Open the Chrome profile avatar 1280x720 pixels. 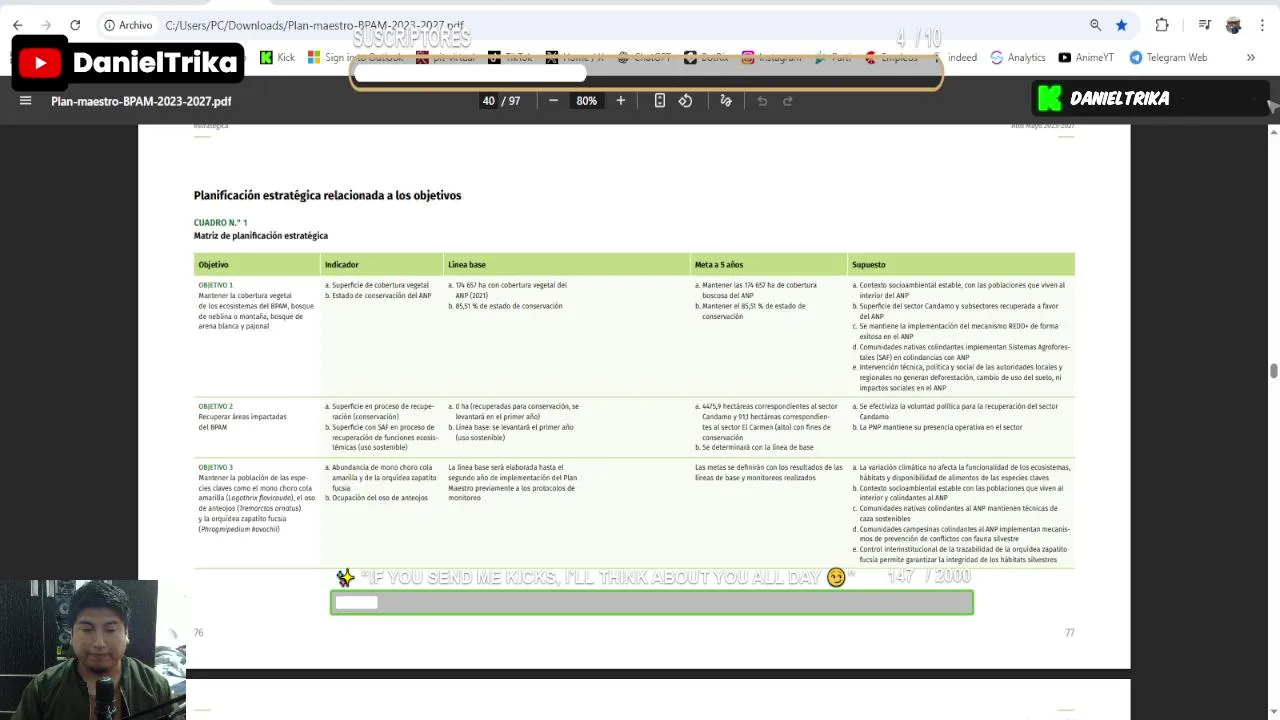[1233, 25]
